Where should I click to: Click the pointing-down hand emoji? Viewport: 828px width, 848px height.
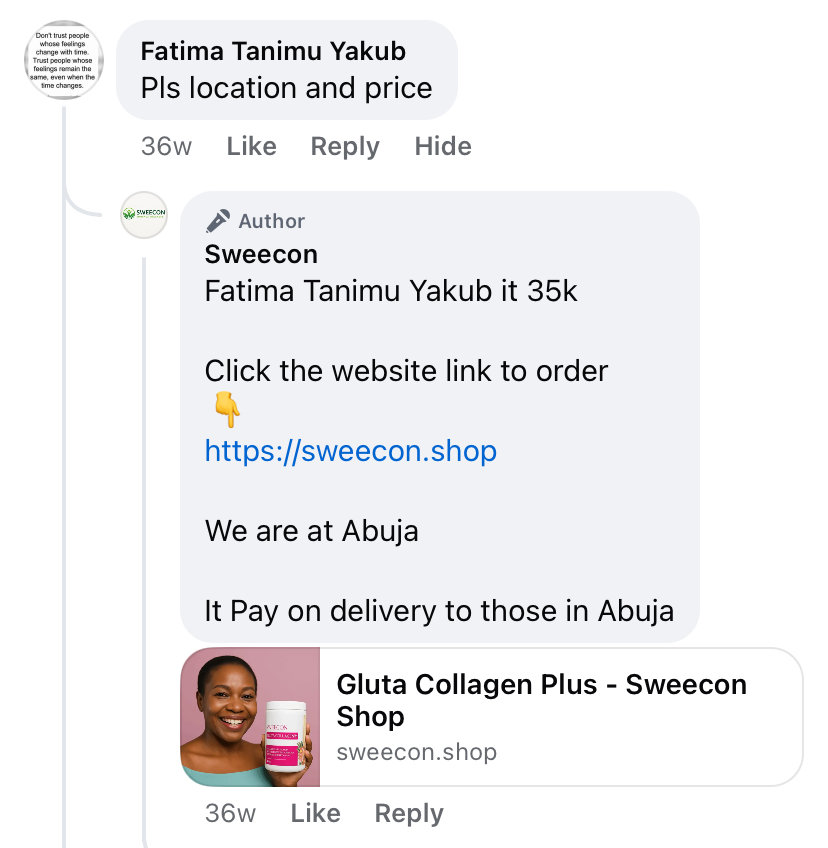point(227,410)
